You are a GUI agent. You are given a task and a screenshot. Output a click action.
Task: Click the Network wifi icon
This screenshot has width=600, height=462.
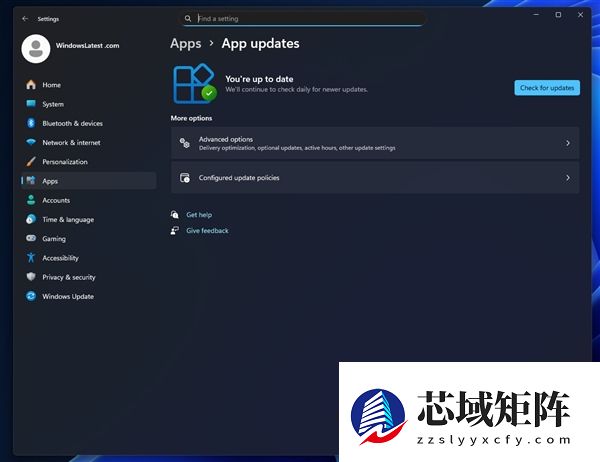pos(31,142)
